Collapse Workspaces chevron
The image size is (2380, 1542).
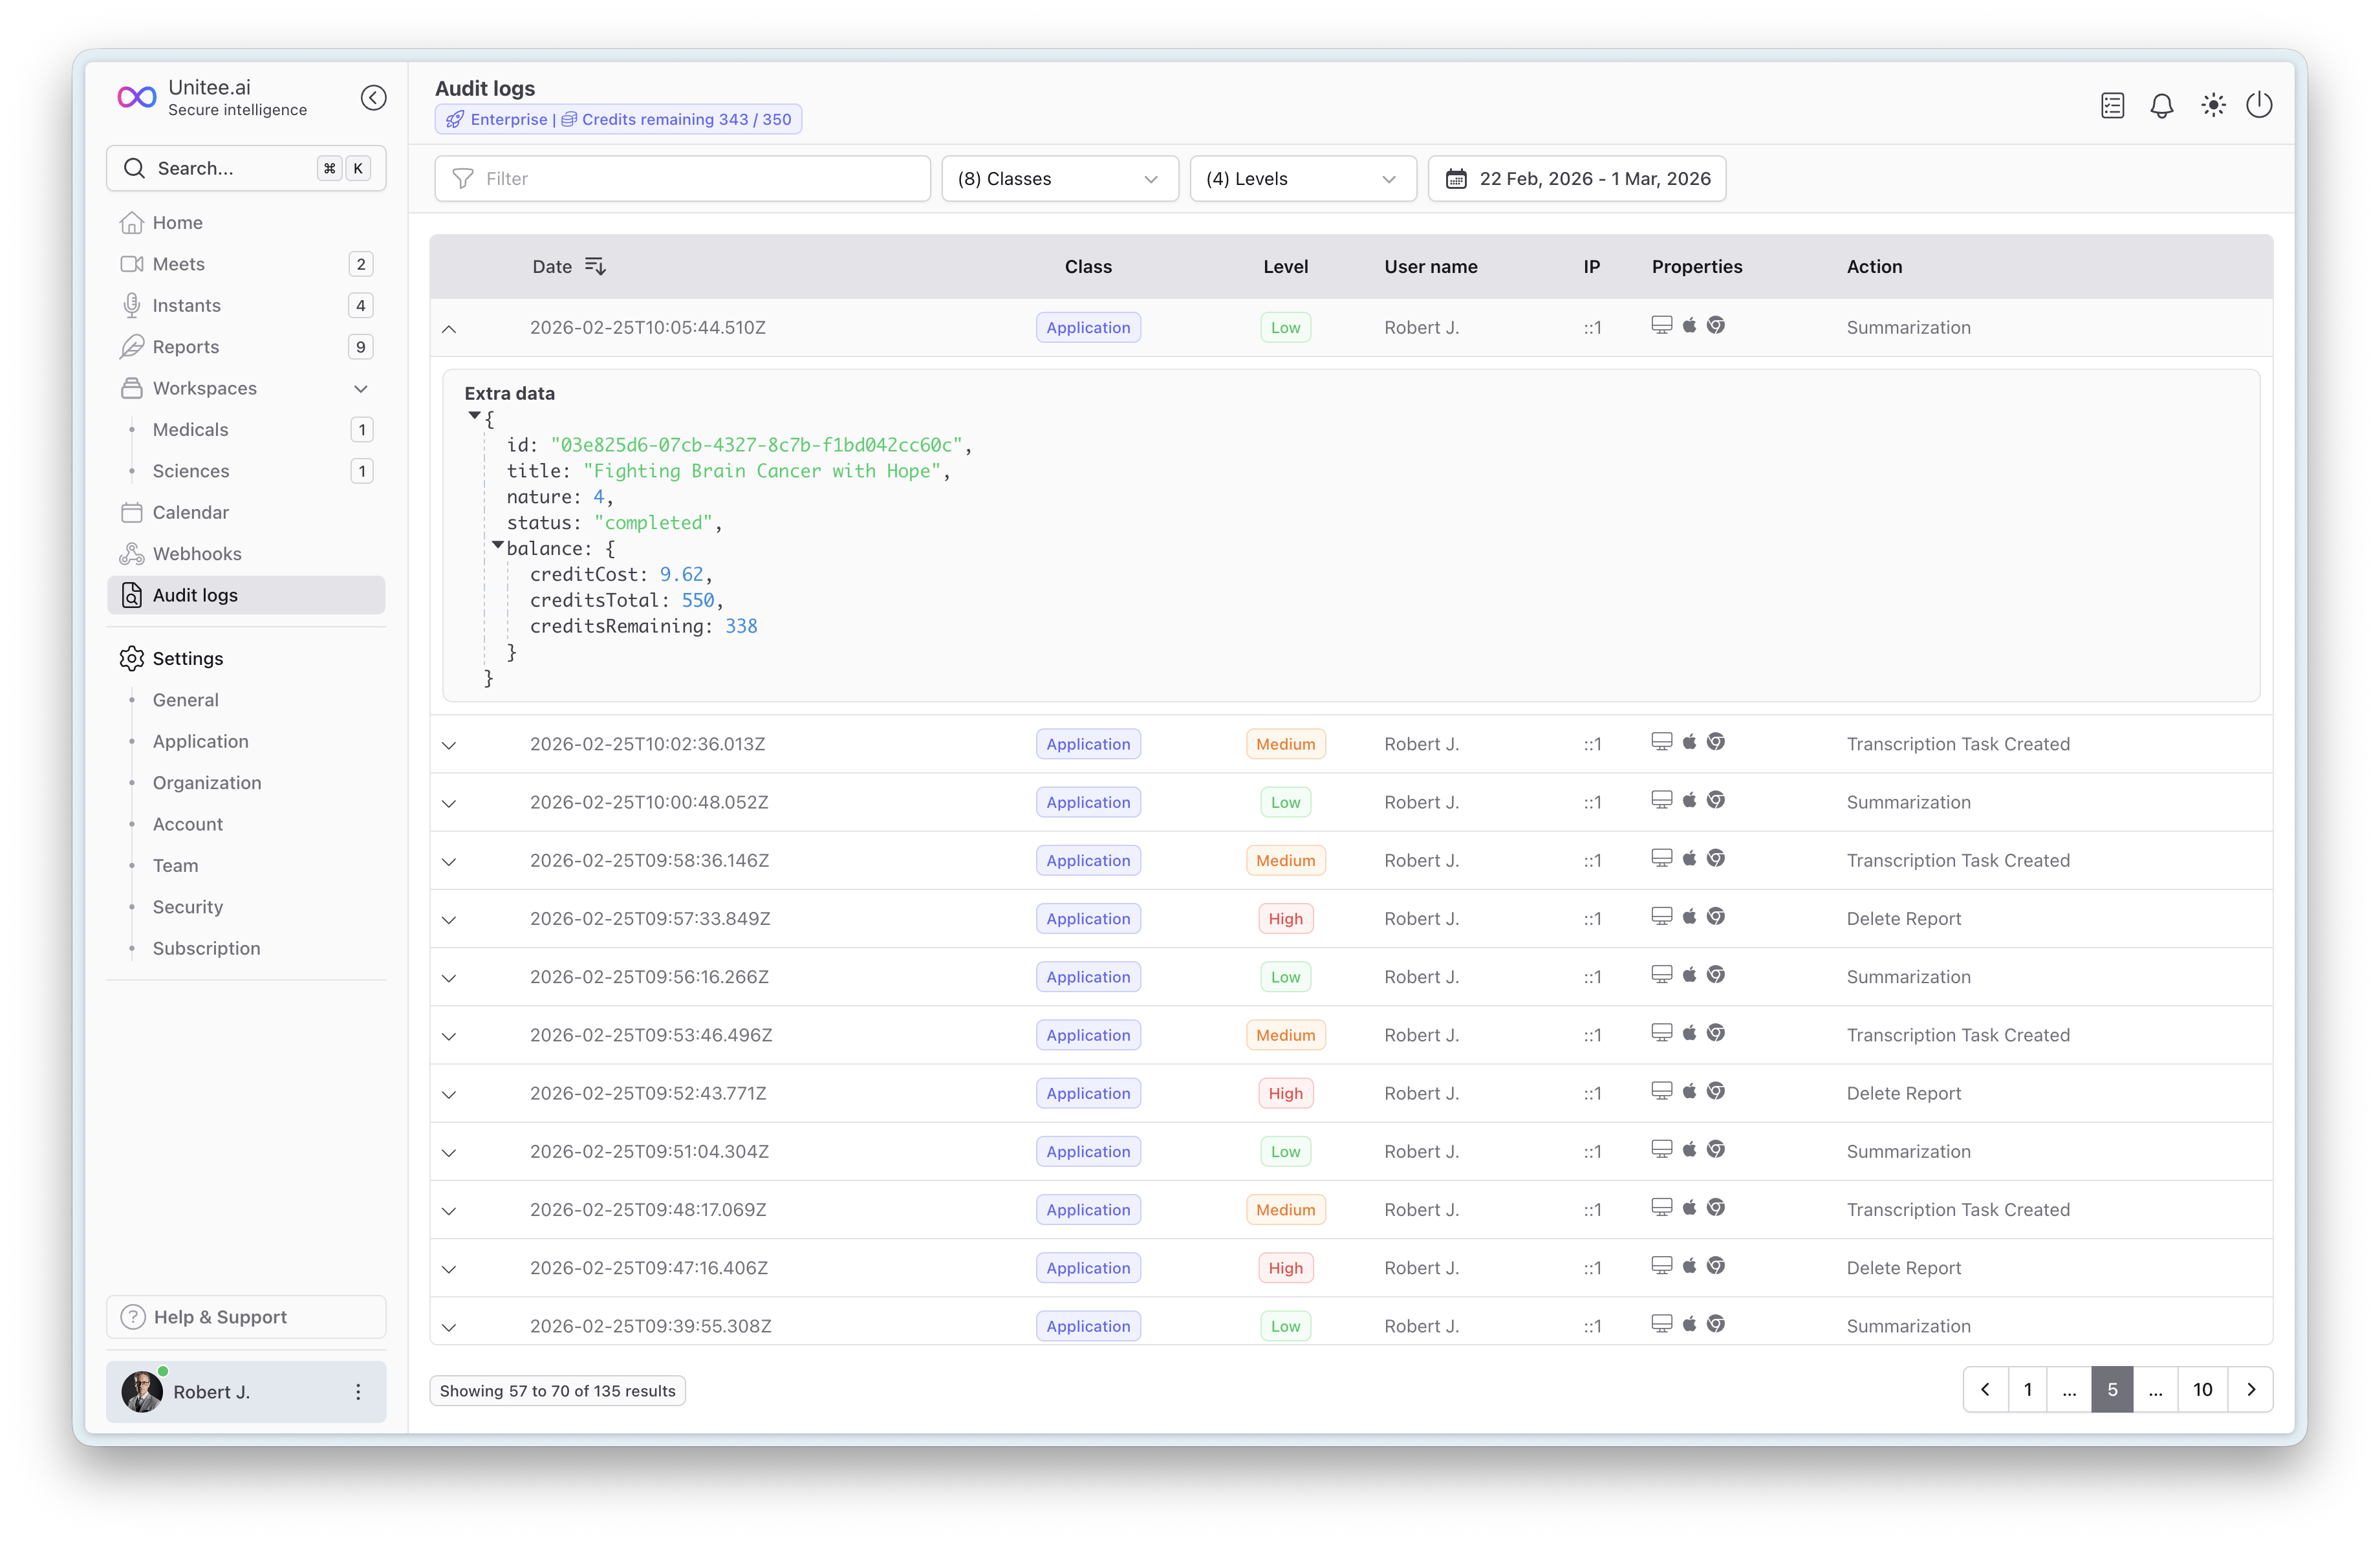tap(361, 388)
